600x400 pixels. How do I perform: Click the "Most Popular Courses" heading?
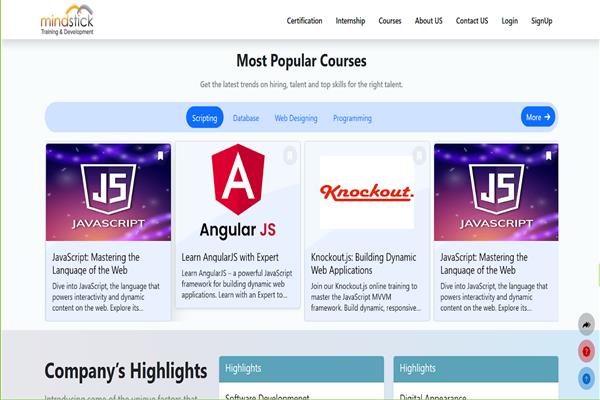[x=301, y=60]
